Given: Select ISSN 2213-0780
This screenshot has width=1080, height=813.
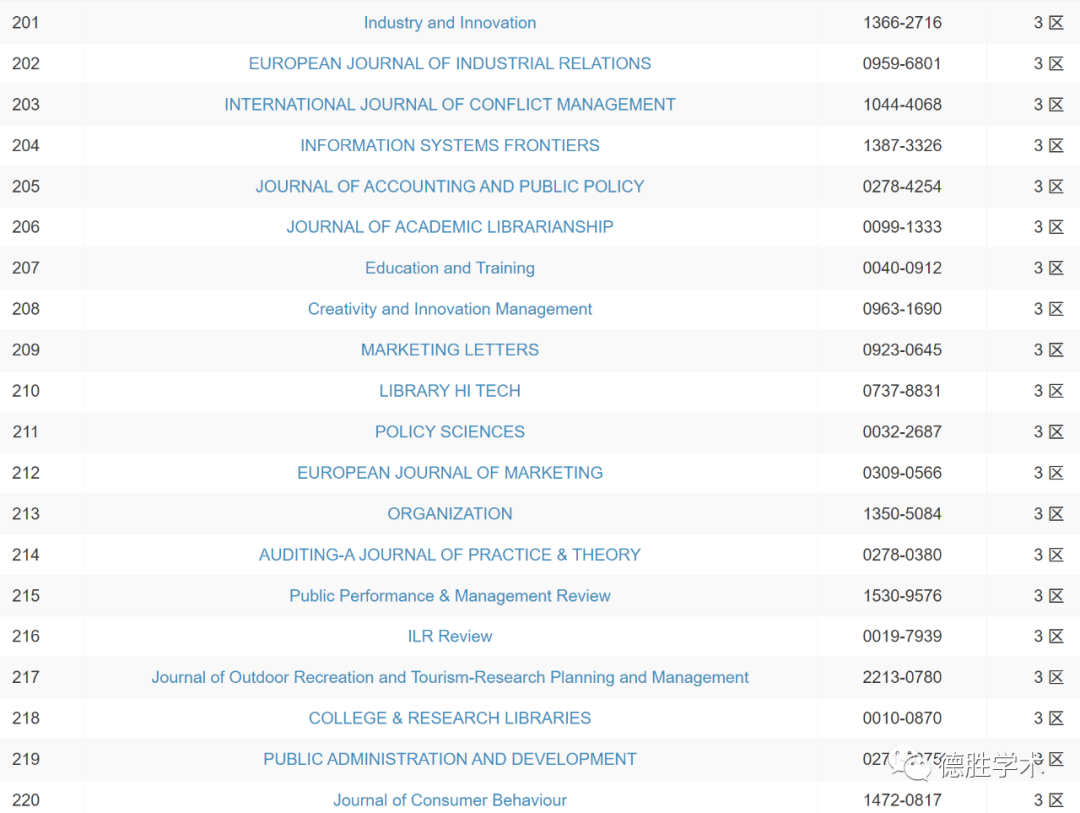Looking at the screenshot, I should coord(902,677).
